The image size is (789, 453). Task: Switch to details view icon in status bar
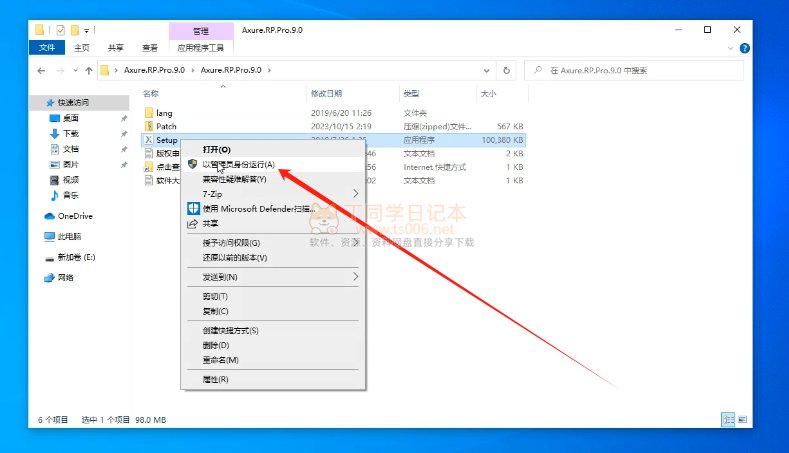click(x=728, y=419)
